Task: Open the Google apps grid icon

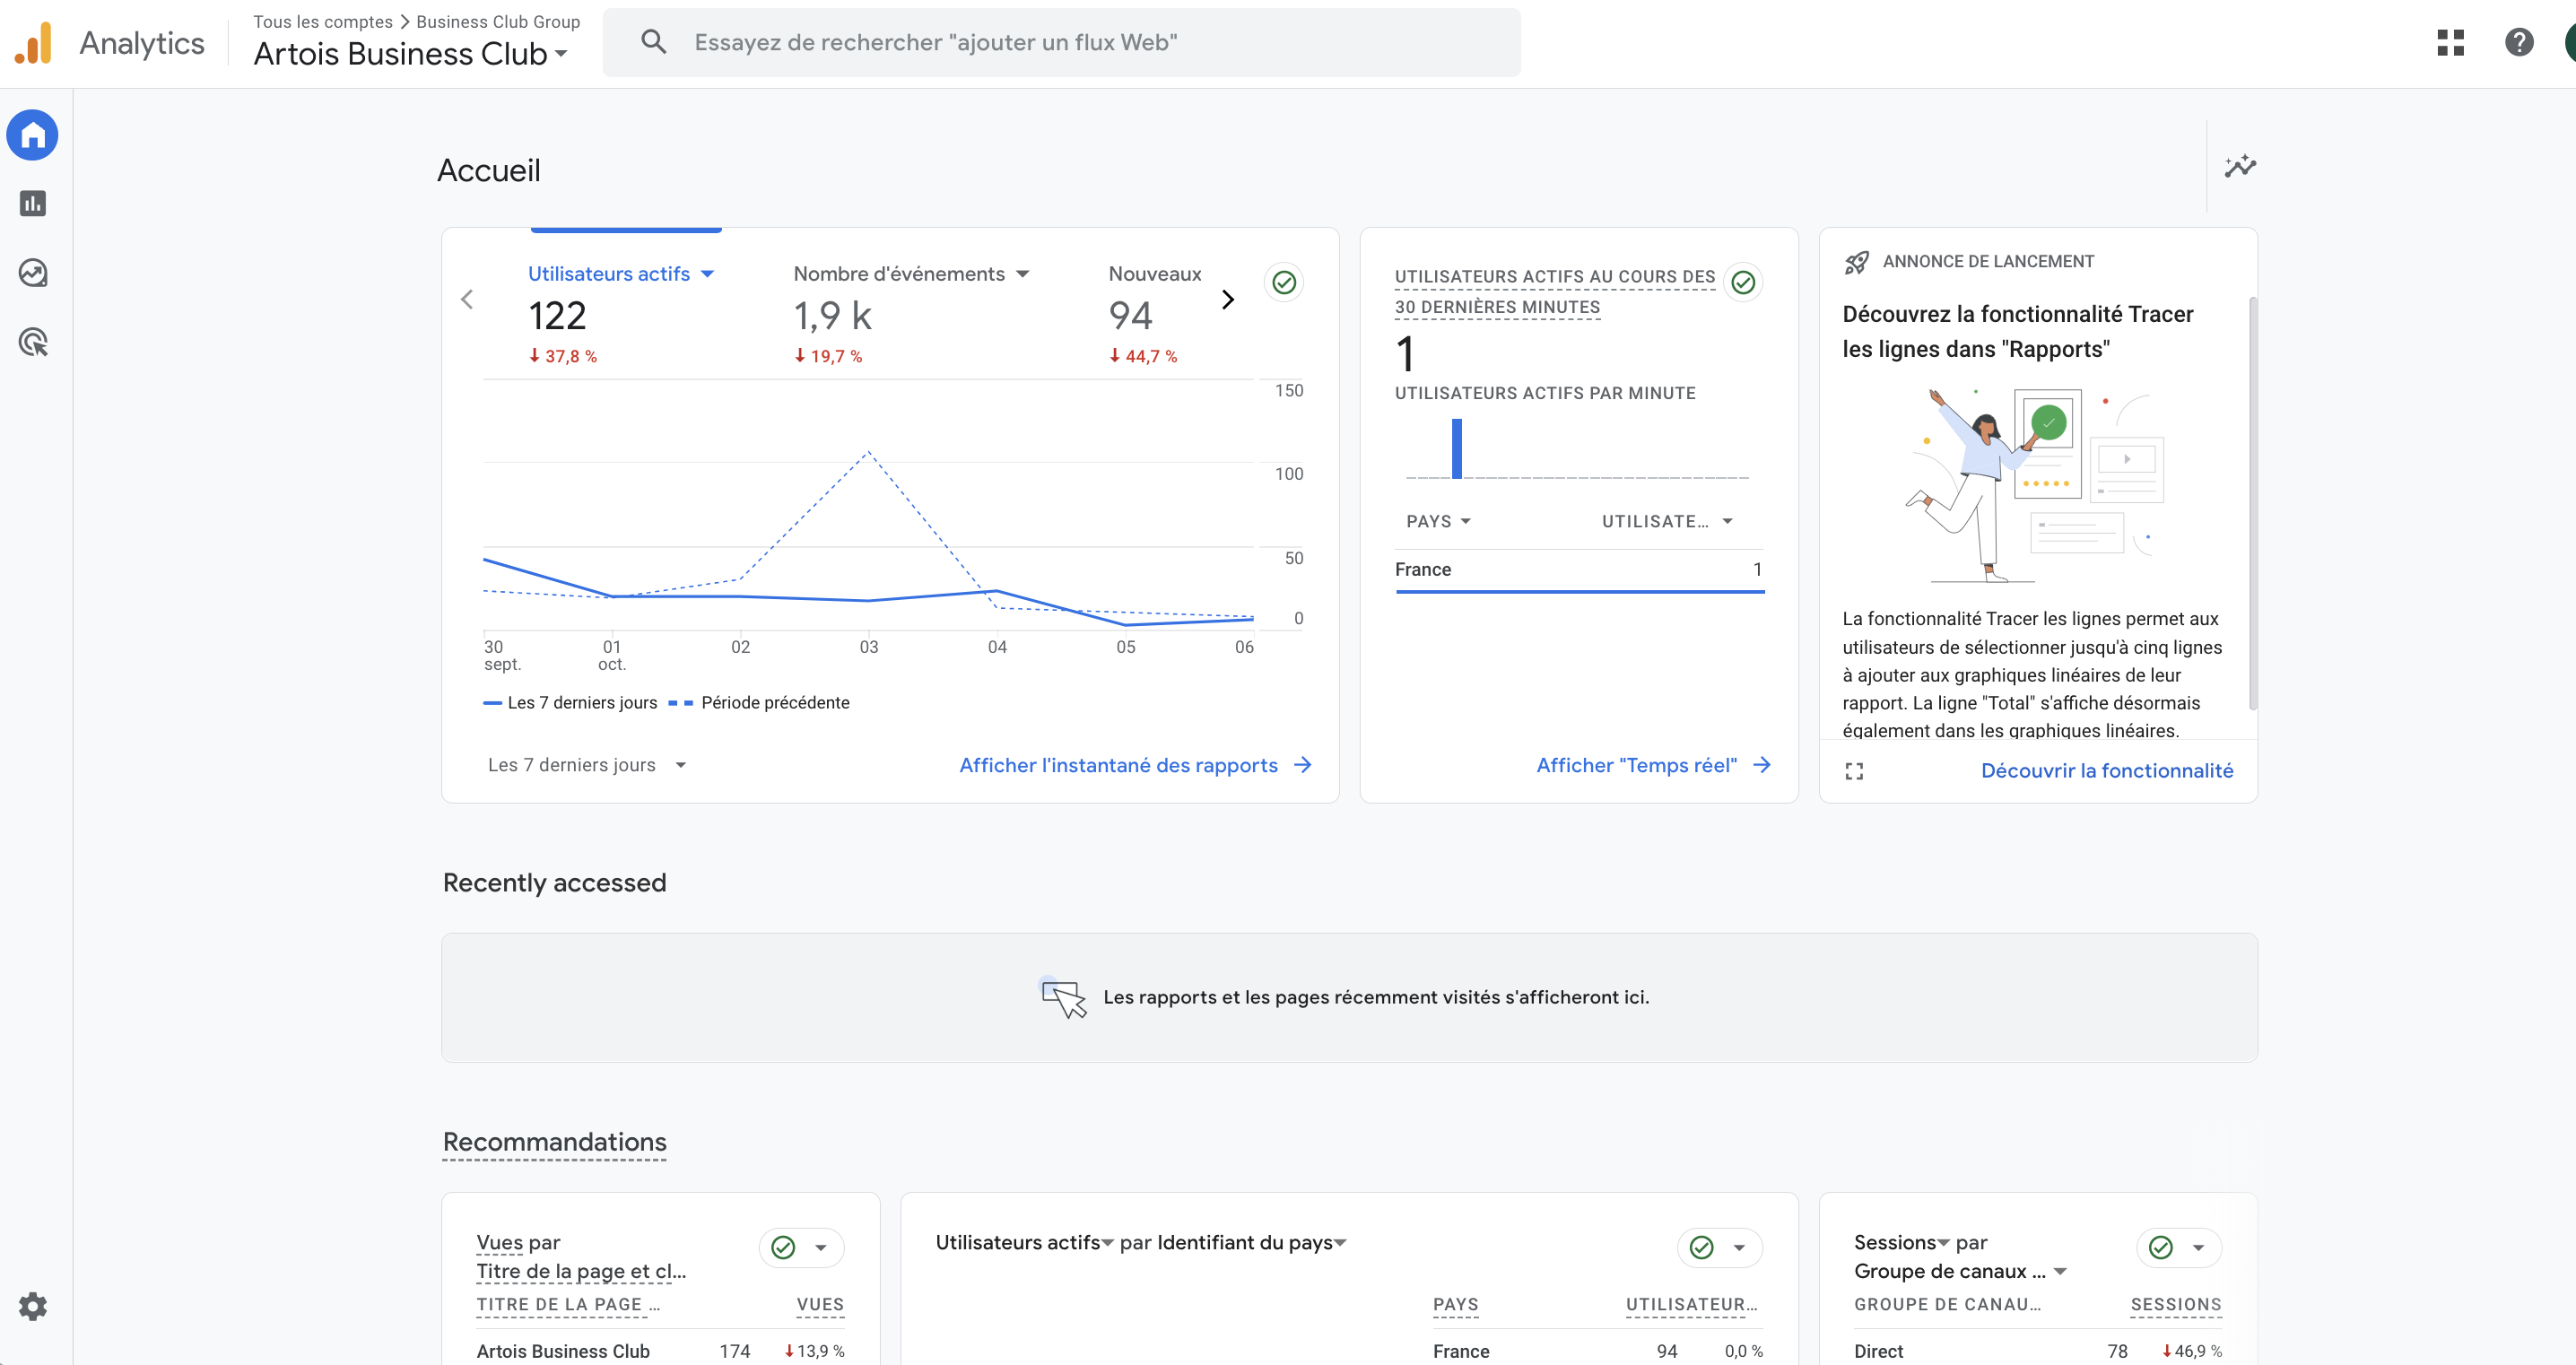Action: 2450,42
